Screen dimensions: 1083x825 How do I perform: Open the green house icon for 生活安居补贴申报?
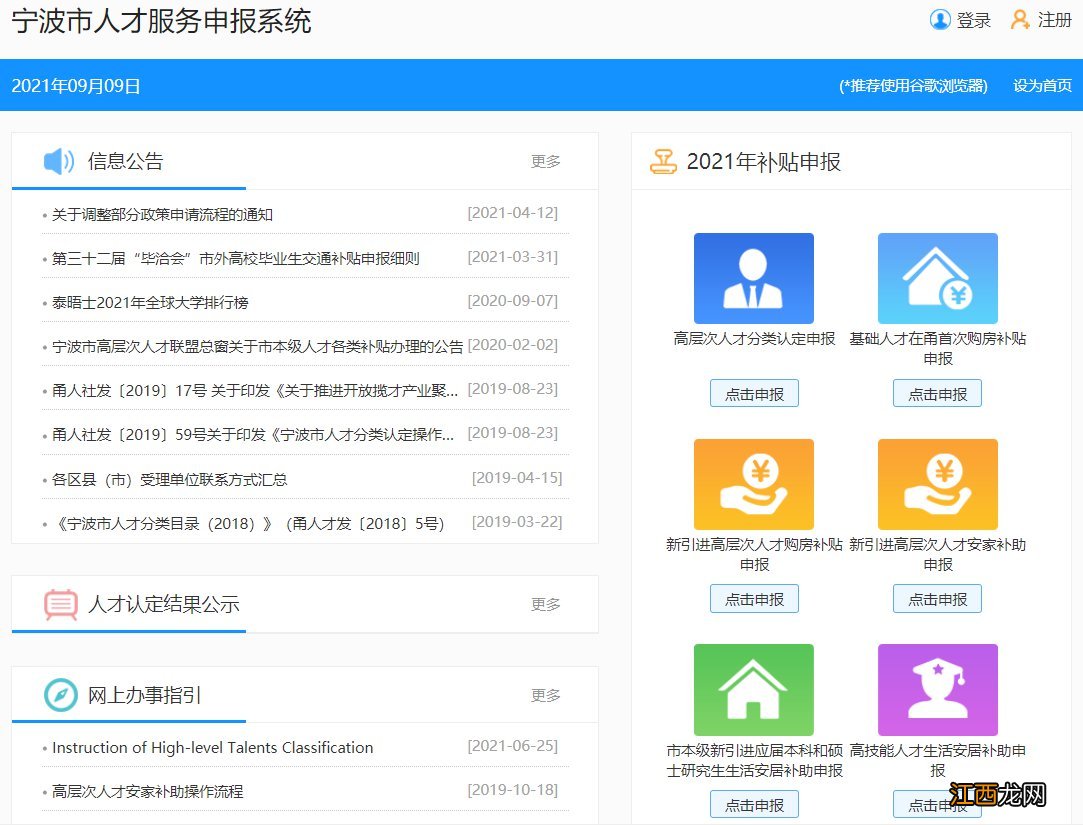[x=753, y=688]
